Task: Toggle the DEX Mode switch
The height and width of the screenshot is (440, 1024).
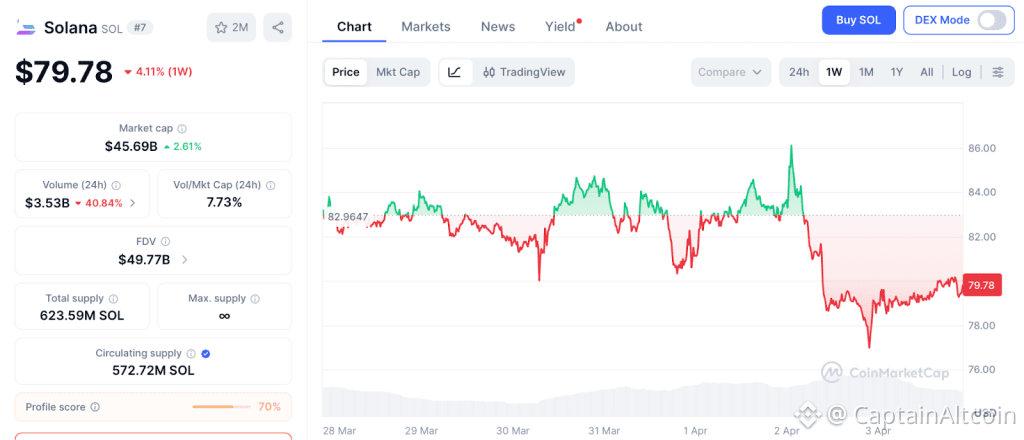Action: tap(991, 20)
